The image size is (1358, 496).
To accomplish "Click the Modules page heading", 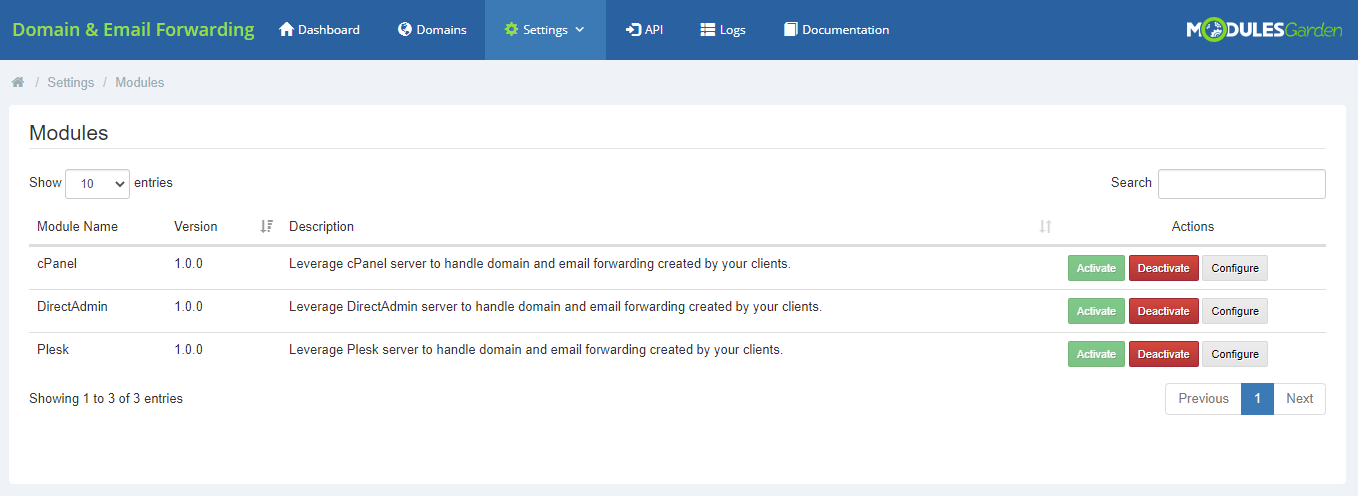I will point(69,133).
